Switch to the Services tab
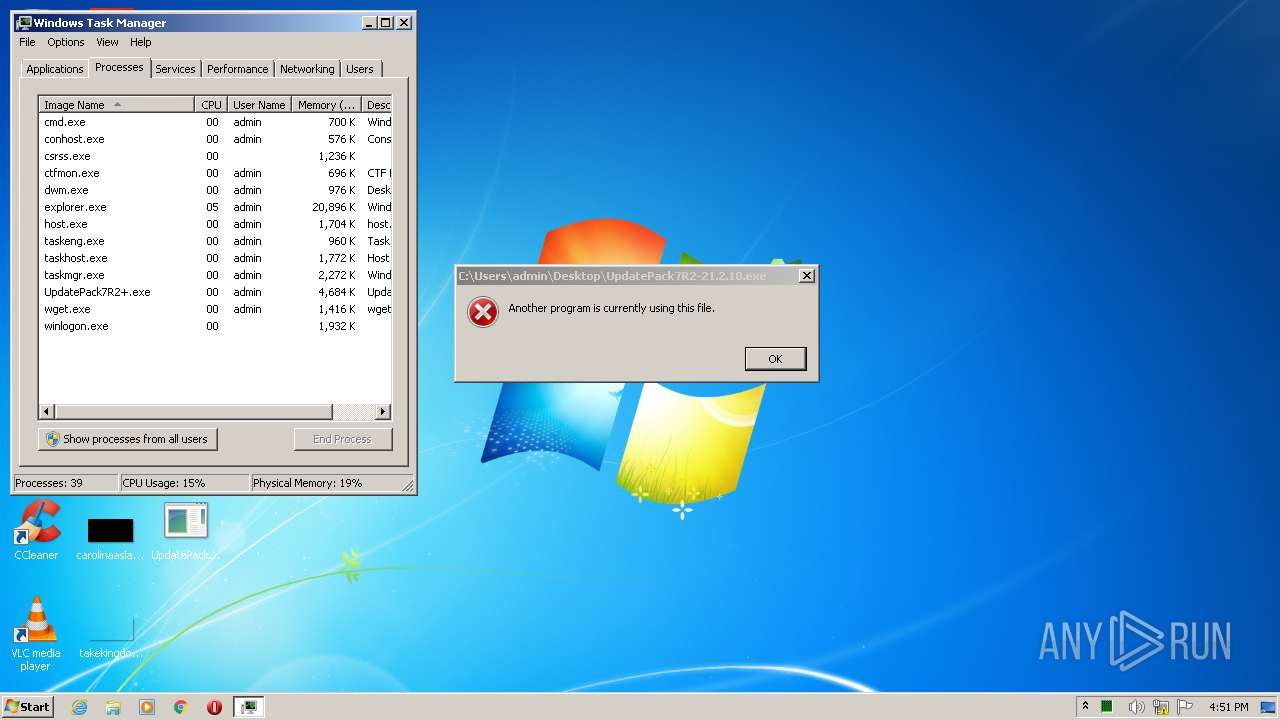 pos(175,69)
